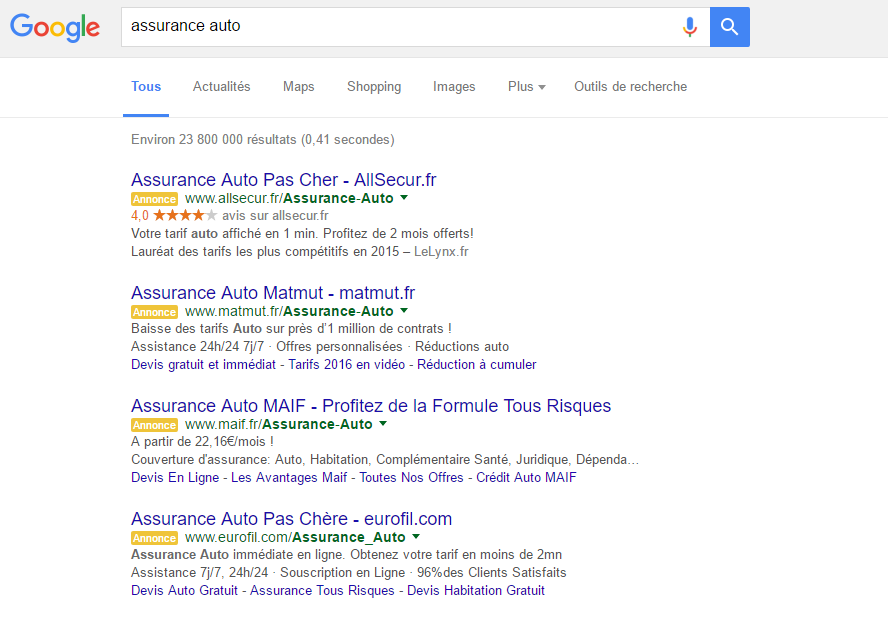Select the Tous tab
This screenshot has height=618, width=888.
146,87
